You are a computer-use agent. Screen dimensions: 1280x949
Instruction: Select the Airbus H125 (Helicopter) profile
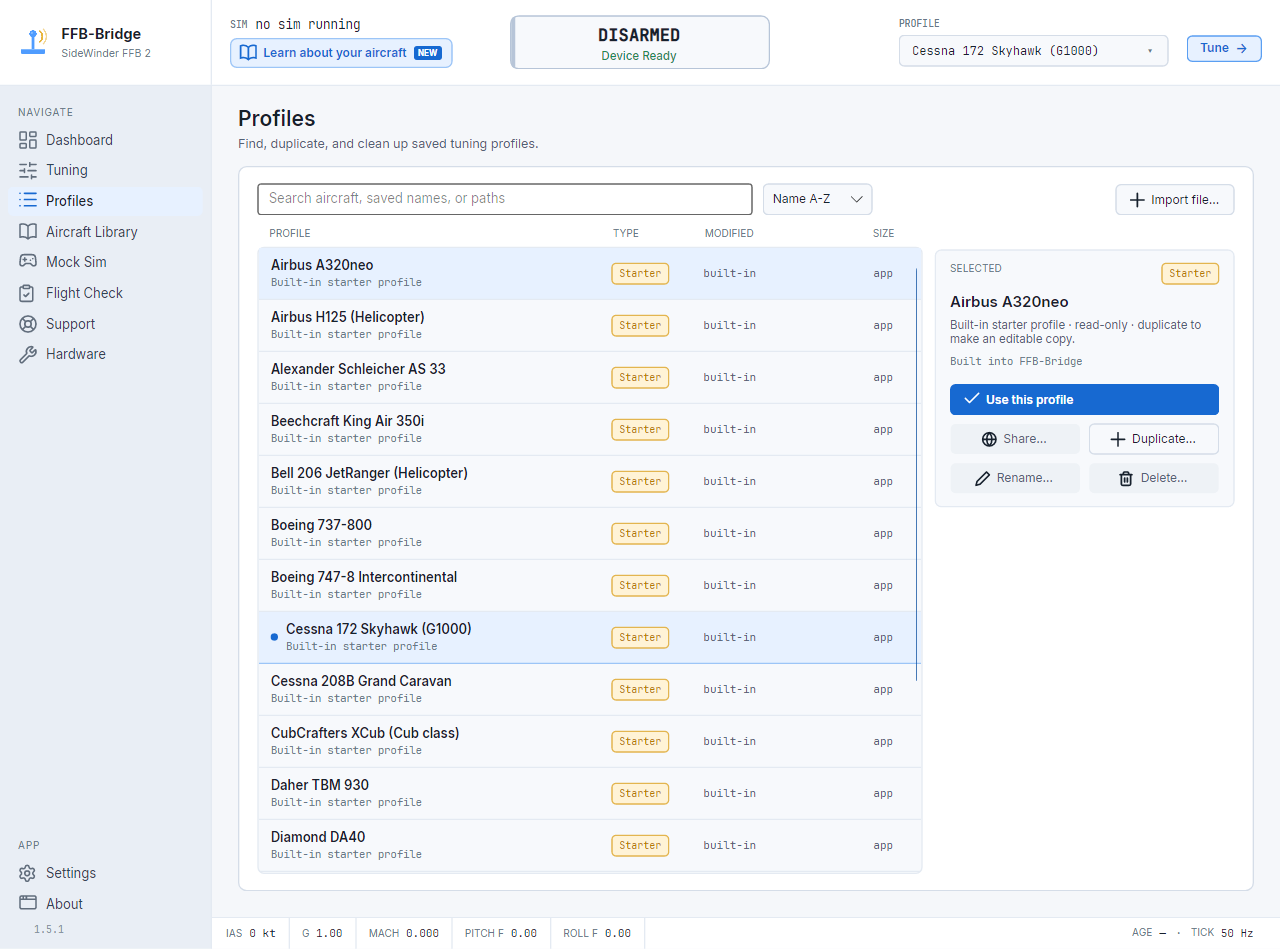pyautogui.click(x=590, y=326)
